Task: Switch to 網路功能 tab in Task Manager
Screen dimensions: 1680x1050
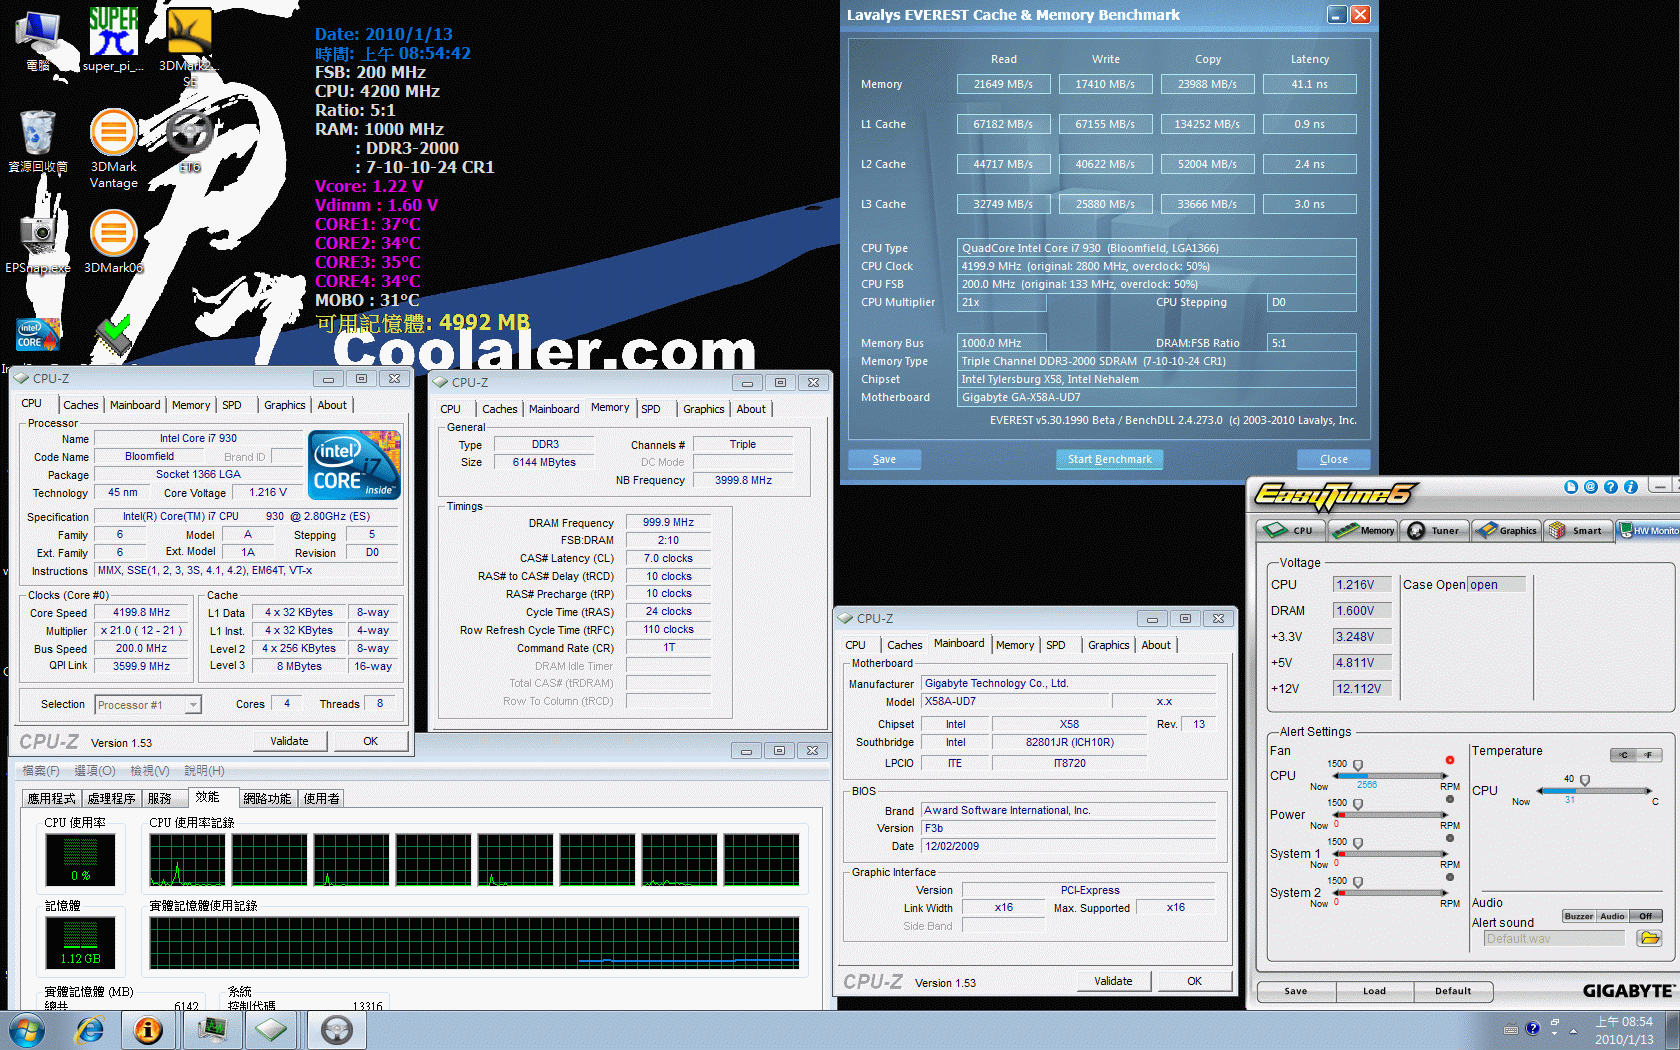Action: tap(267, 798)
